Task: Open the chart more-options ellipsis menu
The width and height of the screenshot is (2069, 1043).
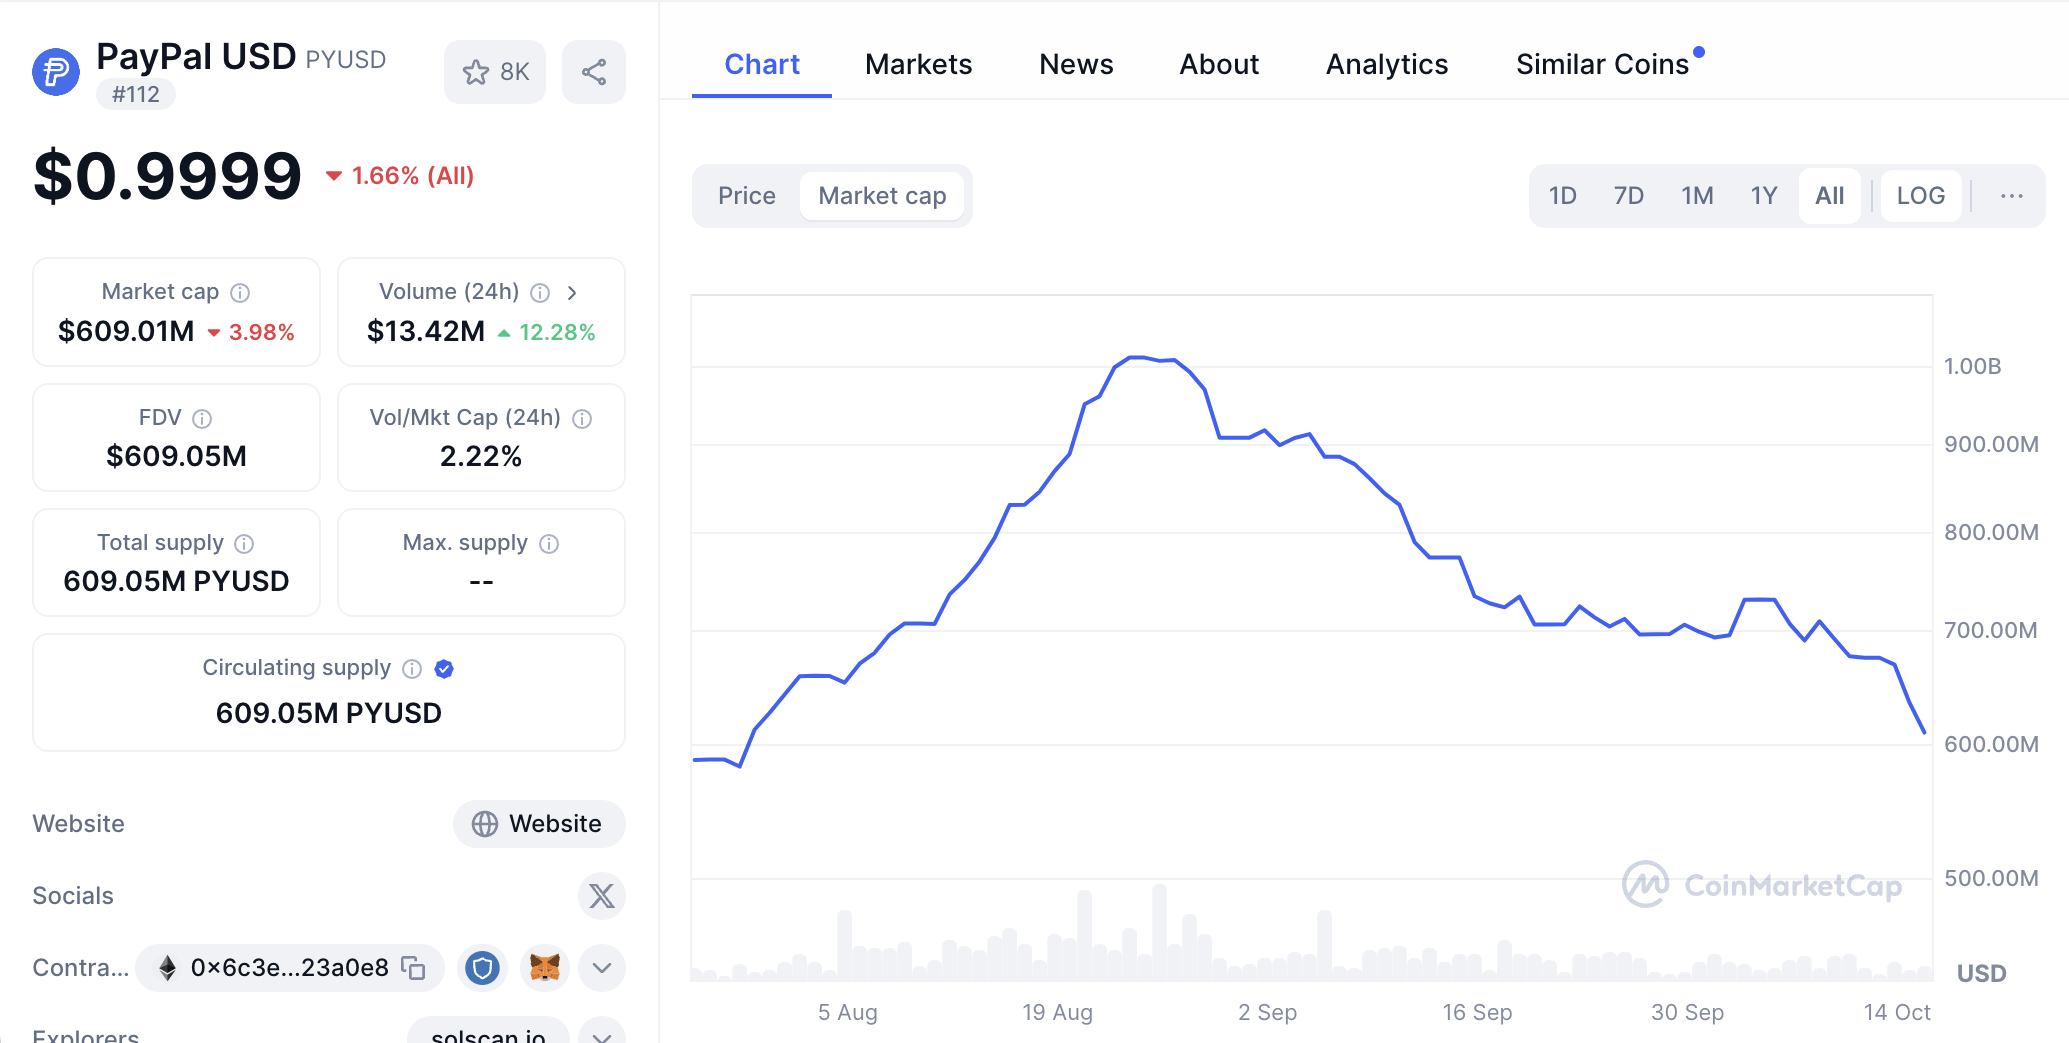Action: pyautogui.click(x=2011, y=196)
